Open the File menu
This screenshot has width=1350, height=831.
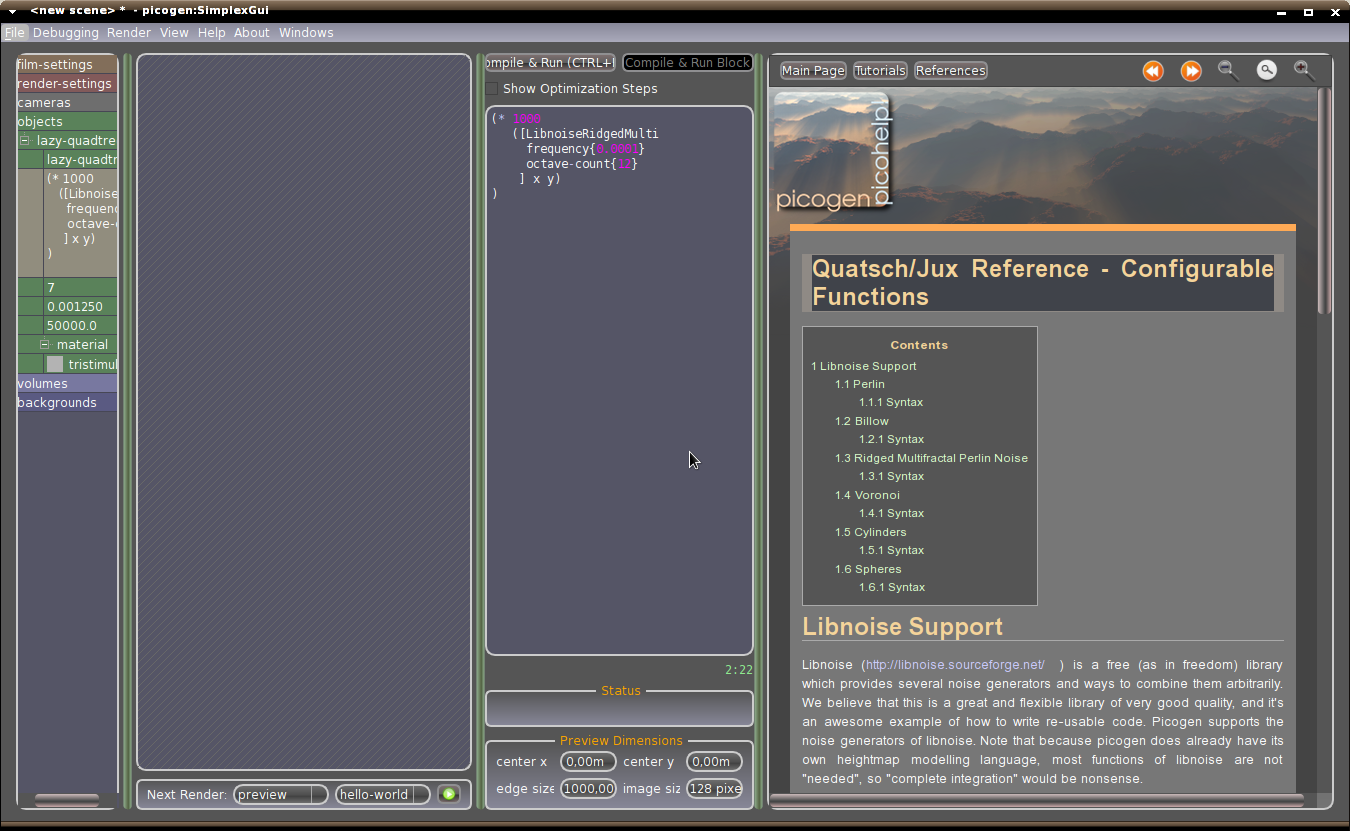(15, 33)
